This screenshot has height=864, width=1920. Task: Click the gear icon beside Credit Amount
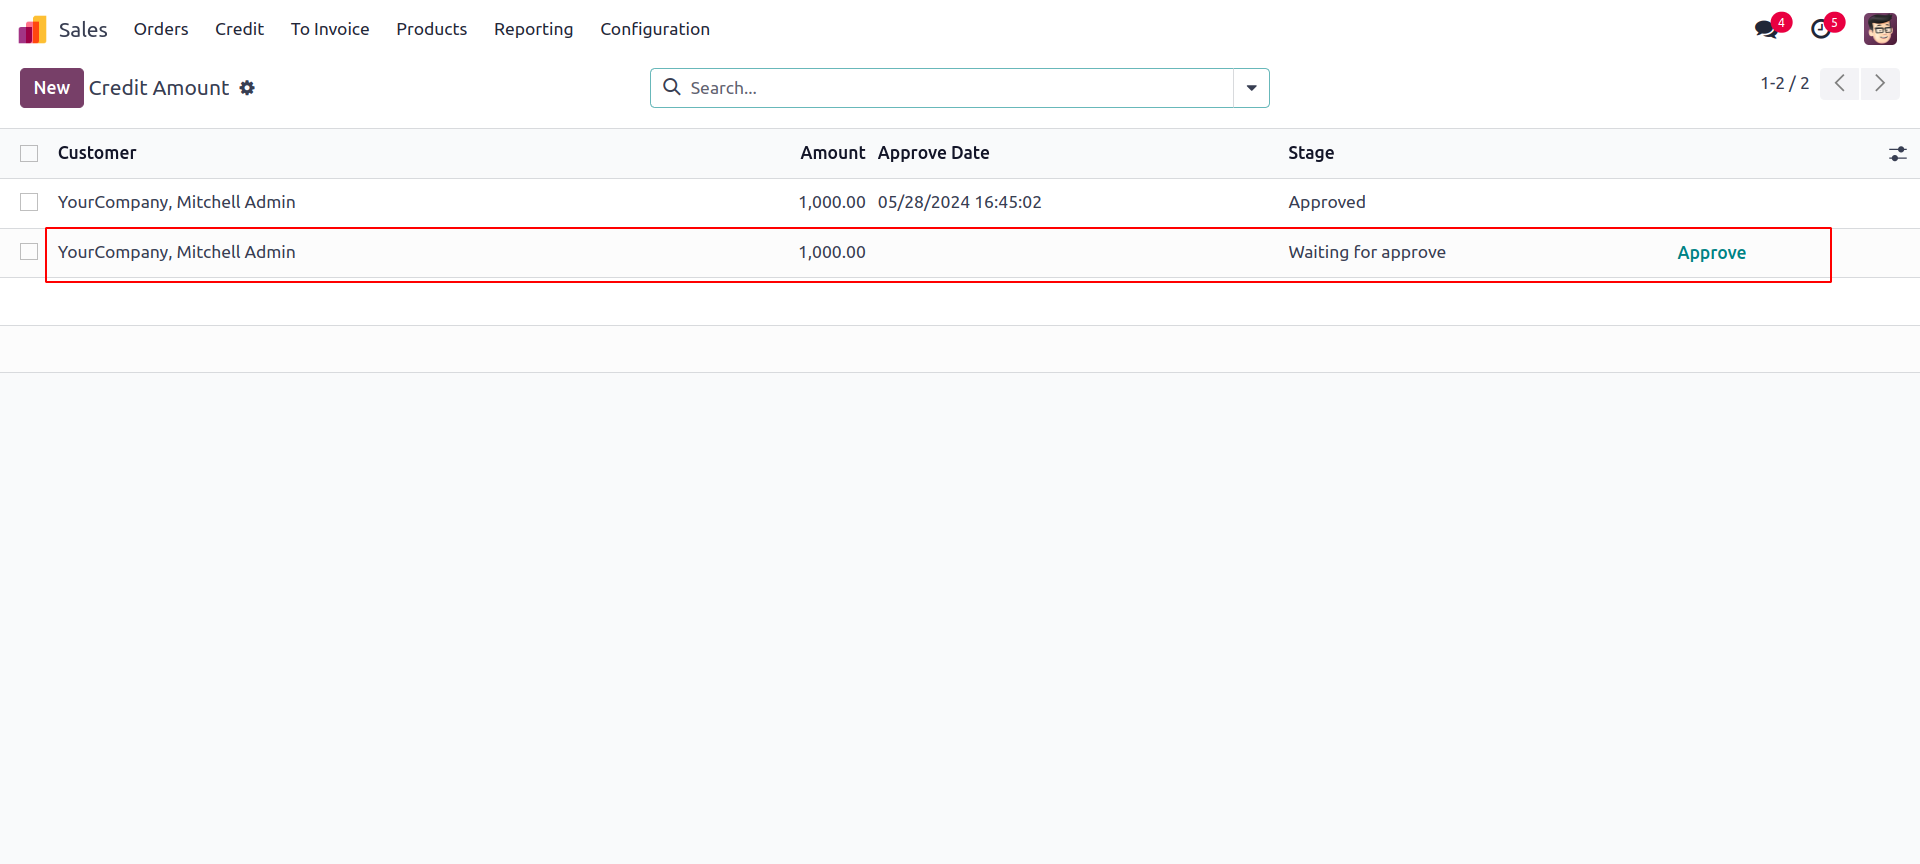pos(247,88)
